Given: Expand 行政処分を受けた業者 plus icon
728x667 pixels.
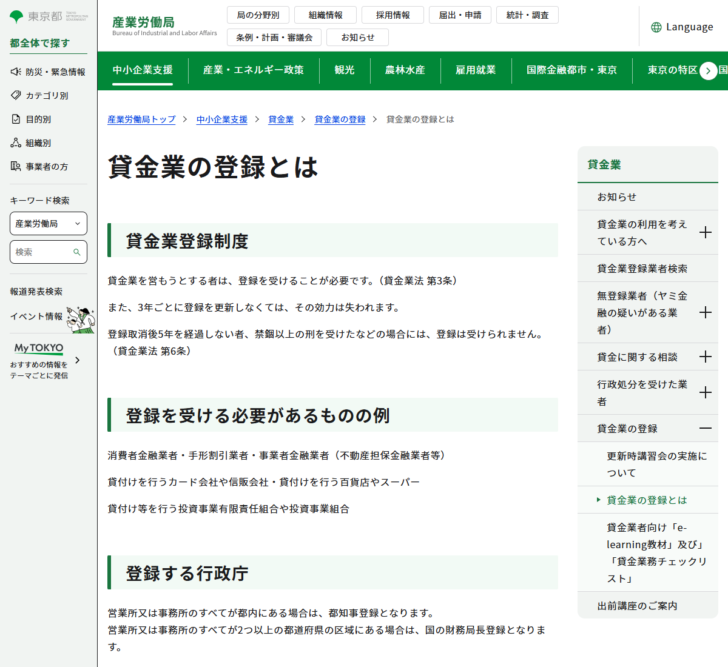Looking at the screenshot, I should coord(705,393).
